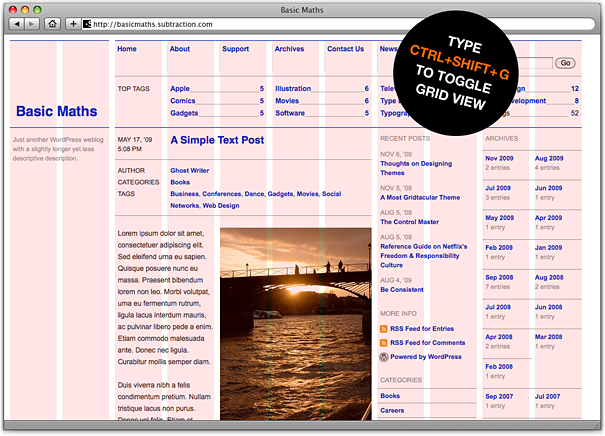Select the Illustration tag link
Viewport: 605px width, 436px height.
[293, 89]
